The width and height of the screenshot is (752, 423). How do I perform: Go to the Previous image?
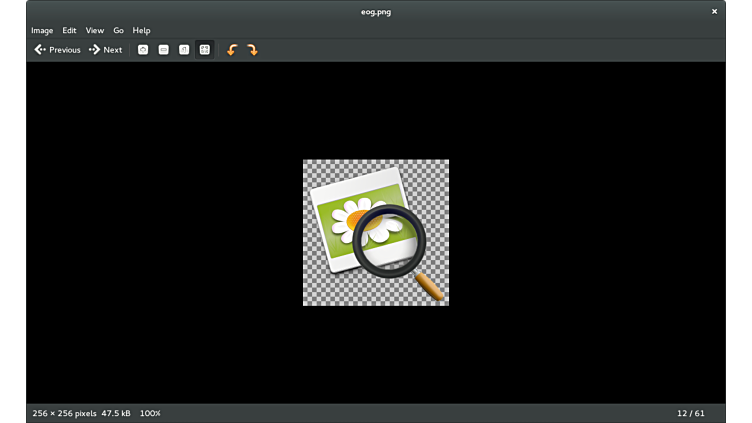click(57, 50)
